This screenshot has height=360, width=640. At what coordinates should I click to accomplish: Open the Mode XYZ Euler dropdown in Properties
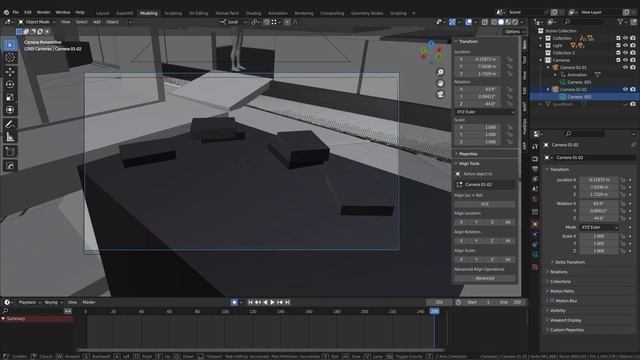click(599, 227)
